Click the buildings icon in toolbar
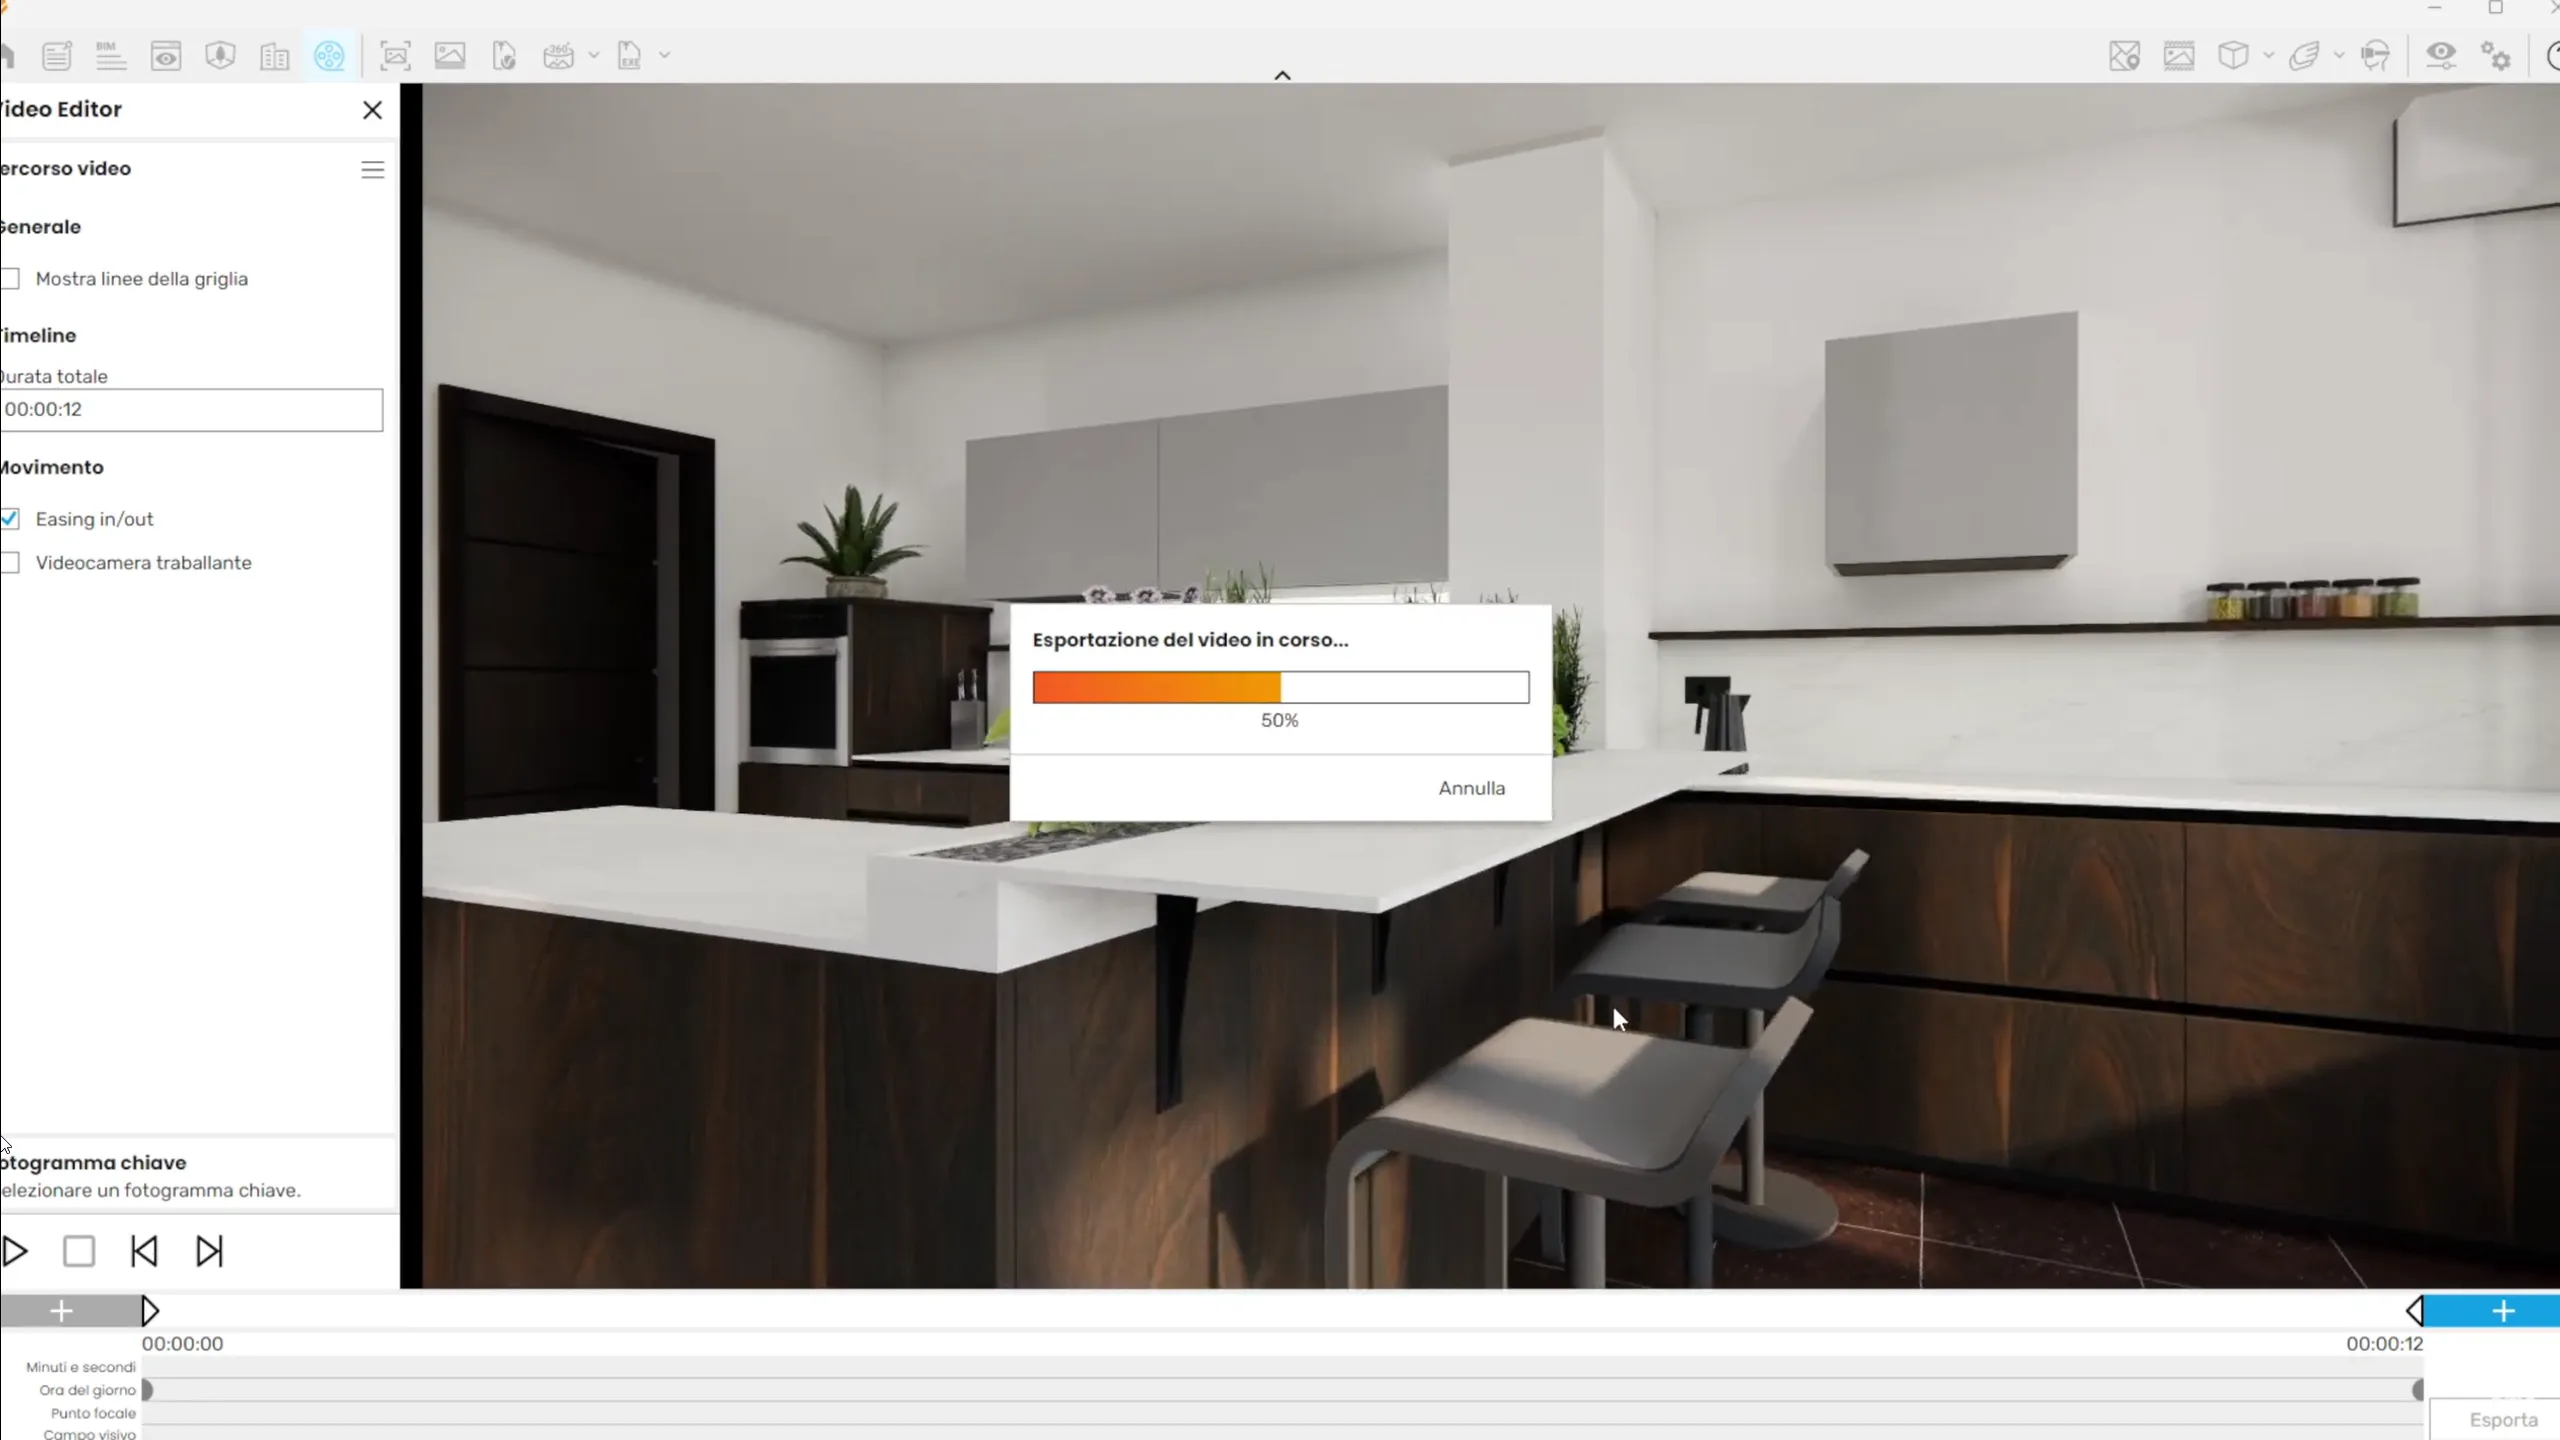The image size is (2560, 1440). pyautogui.click(x=274, y=56)
